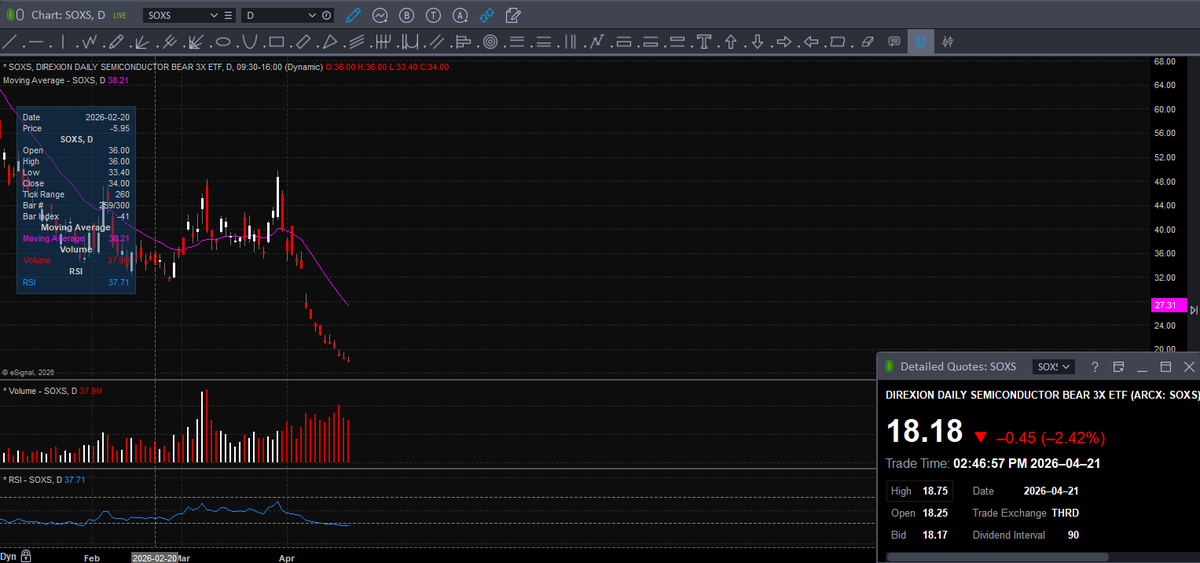The image size is (1200, 563).
Task: Open the SOXS dropdown in Detailed Quotes
Action: coord(1054,367)
